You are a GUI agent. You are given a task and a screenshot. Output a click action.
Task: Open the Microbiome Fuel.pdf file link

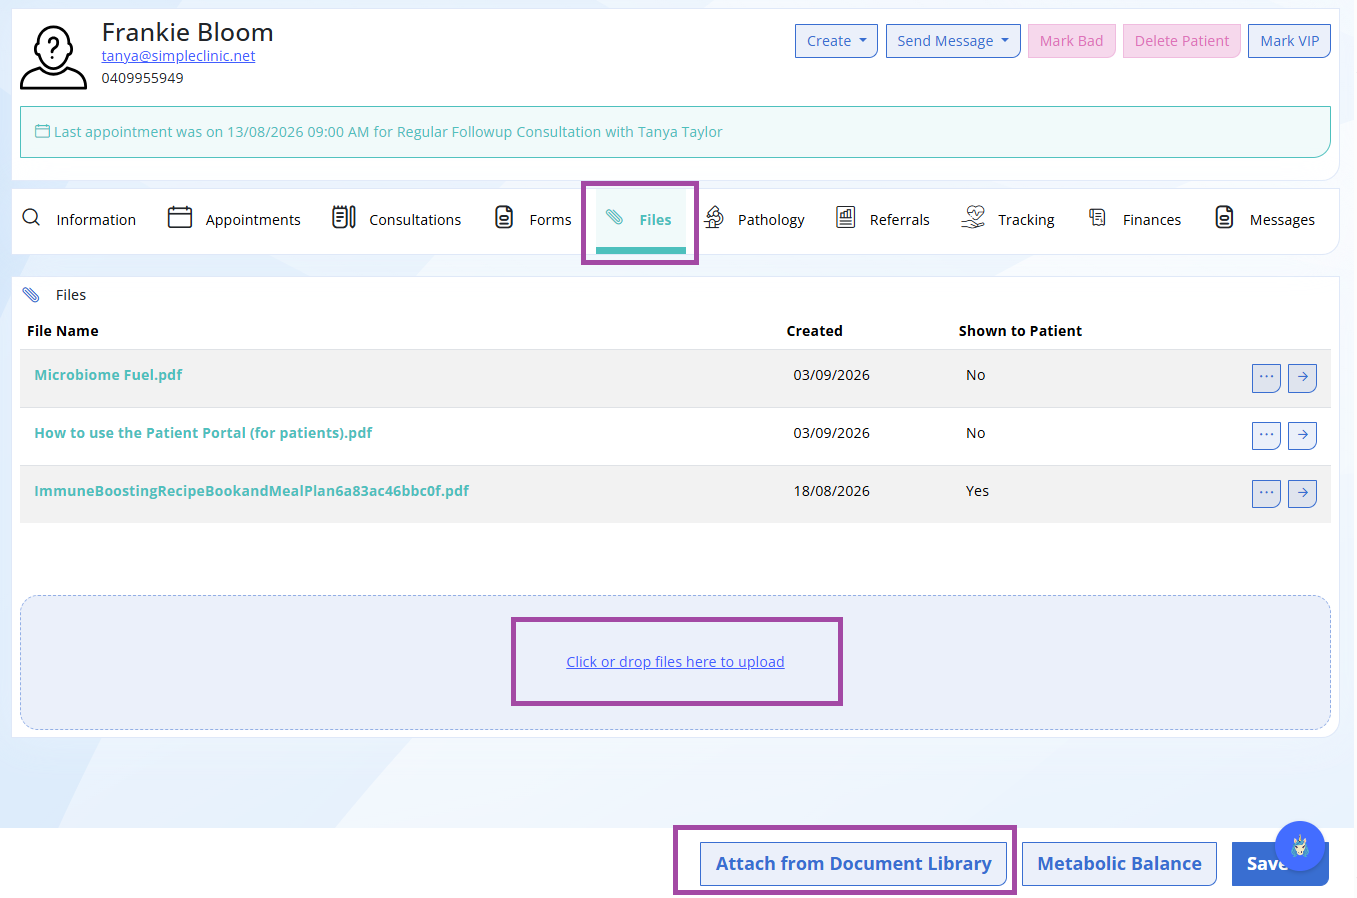108,375
